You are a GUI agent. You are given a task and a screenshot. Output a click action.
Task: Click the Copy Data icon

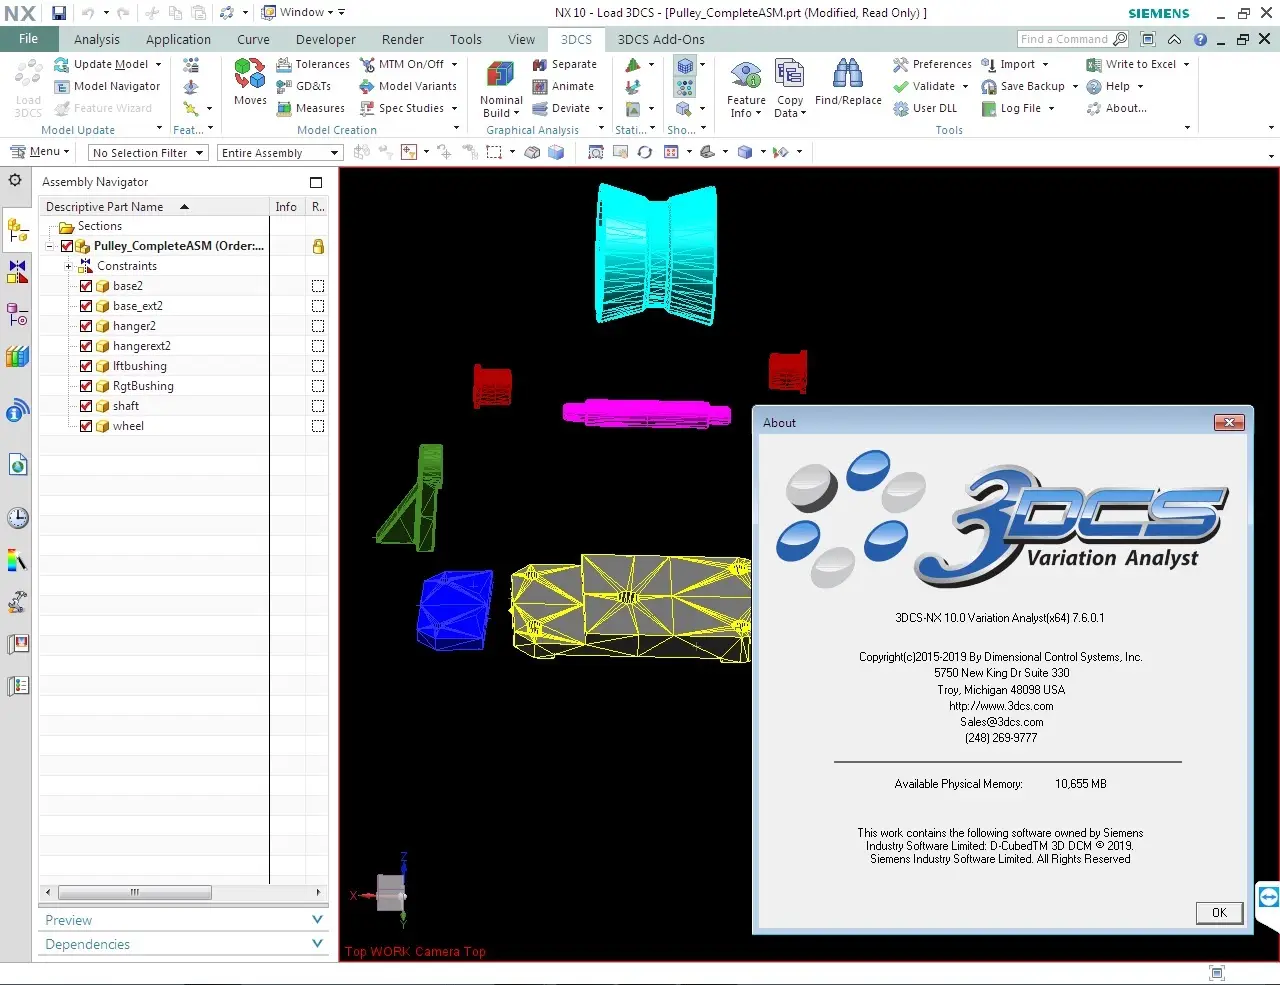tap(789, 74)
